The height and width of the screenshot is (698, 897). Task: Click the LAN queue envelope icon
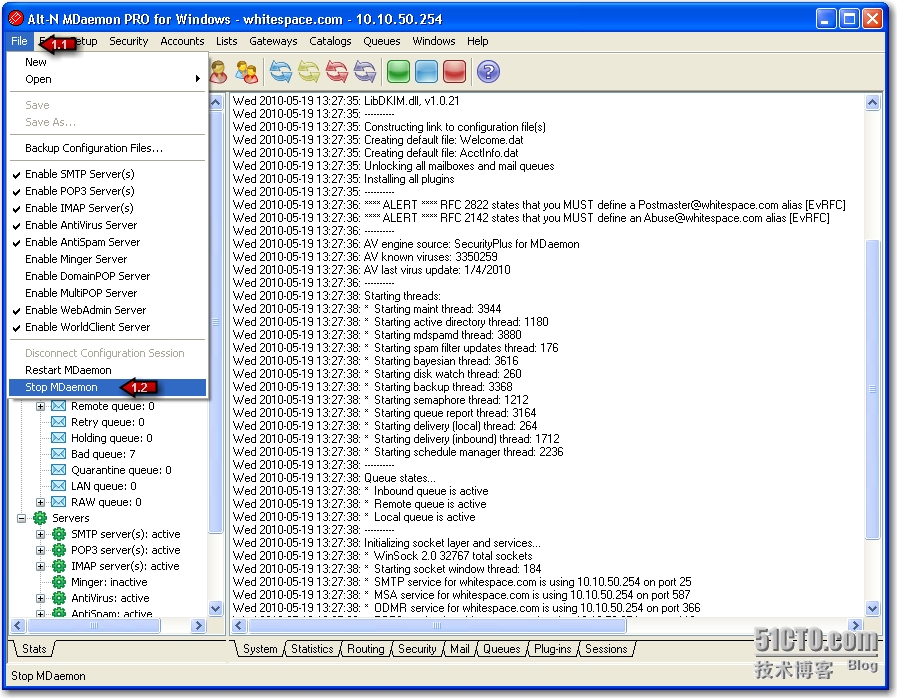(58, 486)
